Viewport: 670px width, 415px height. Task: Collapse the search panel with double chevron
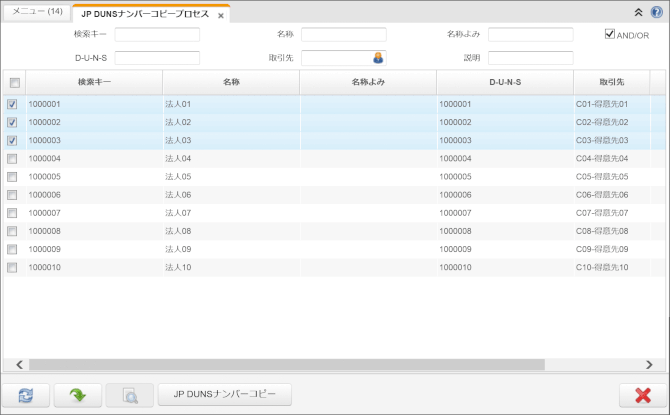[x=638, y=12]
